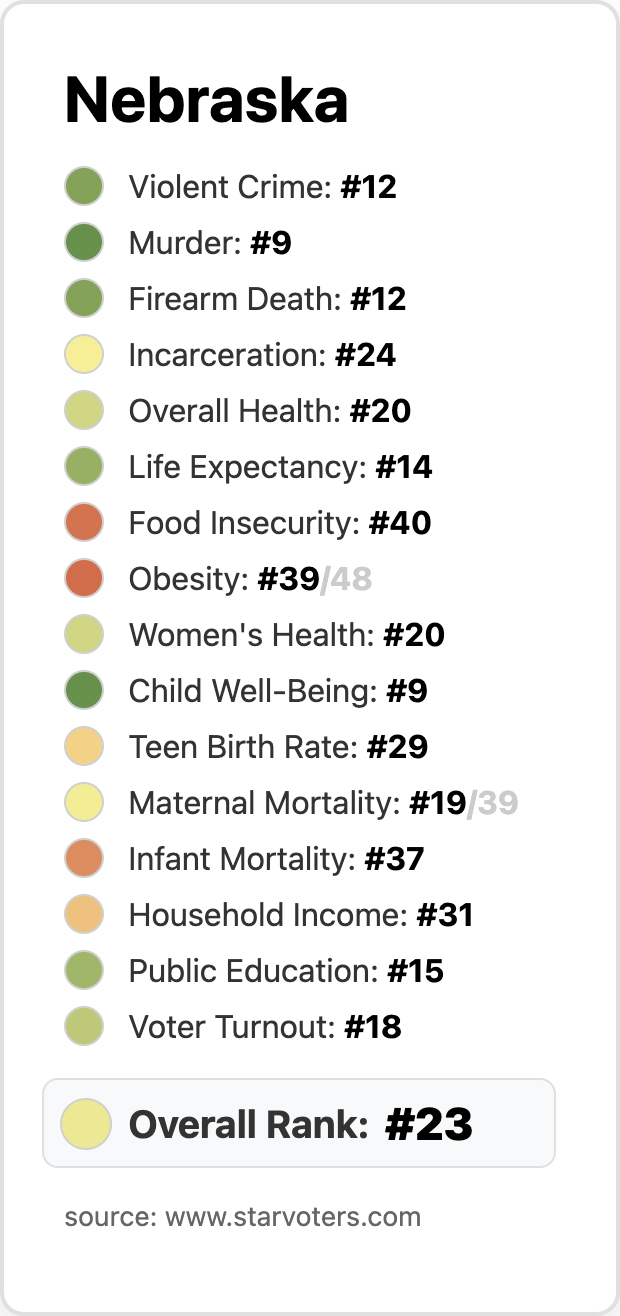Click the Life Expectancy #14 text
620x1316 pixels.
[280, 467]
